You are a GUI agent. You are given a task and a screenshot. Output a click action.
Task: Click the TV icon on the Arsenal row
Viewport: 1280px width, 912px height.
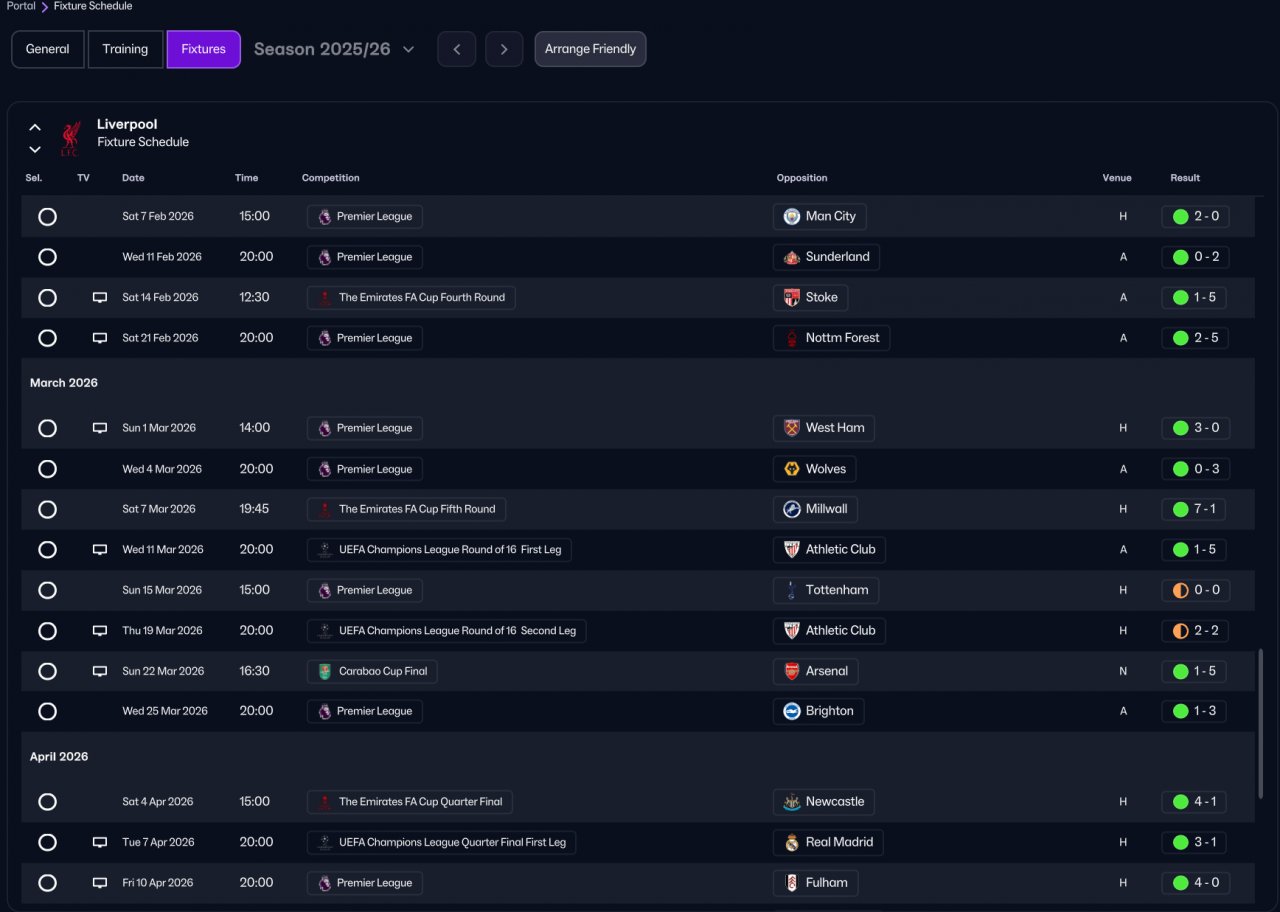coord(100,671)
